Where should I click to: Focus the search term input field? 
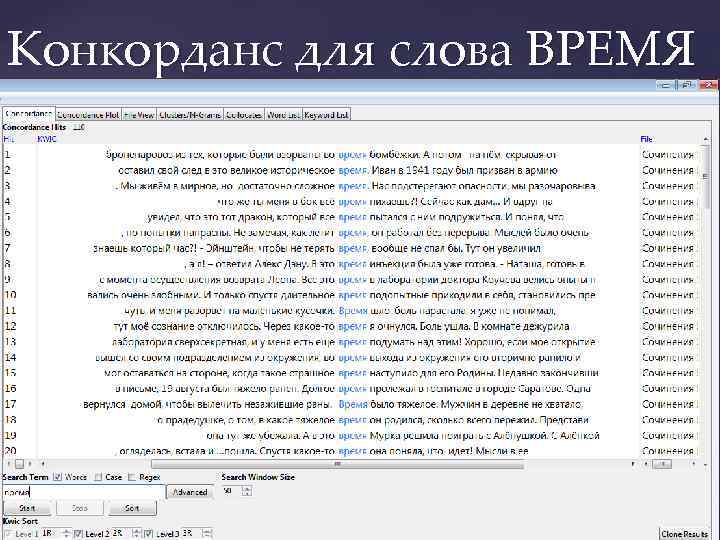click(84, 492)
